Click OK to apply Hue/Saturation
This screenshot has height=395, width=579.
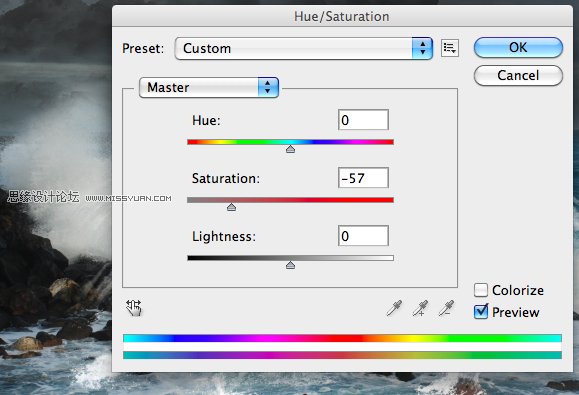(518, 47)
